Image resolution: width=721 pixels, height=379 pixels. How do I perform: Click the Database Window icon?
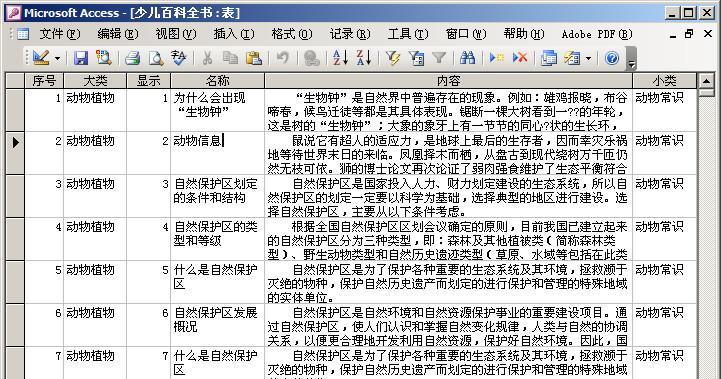click(549, 58)
